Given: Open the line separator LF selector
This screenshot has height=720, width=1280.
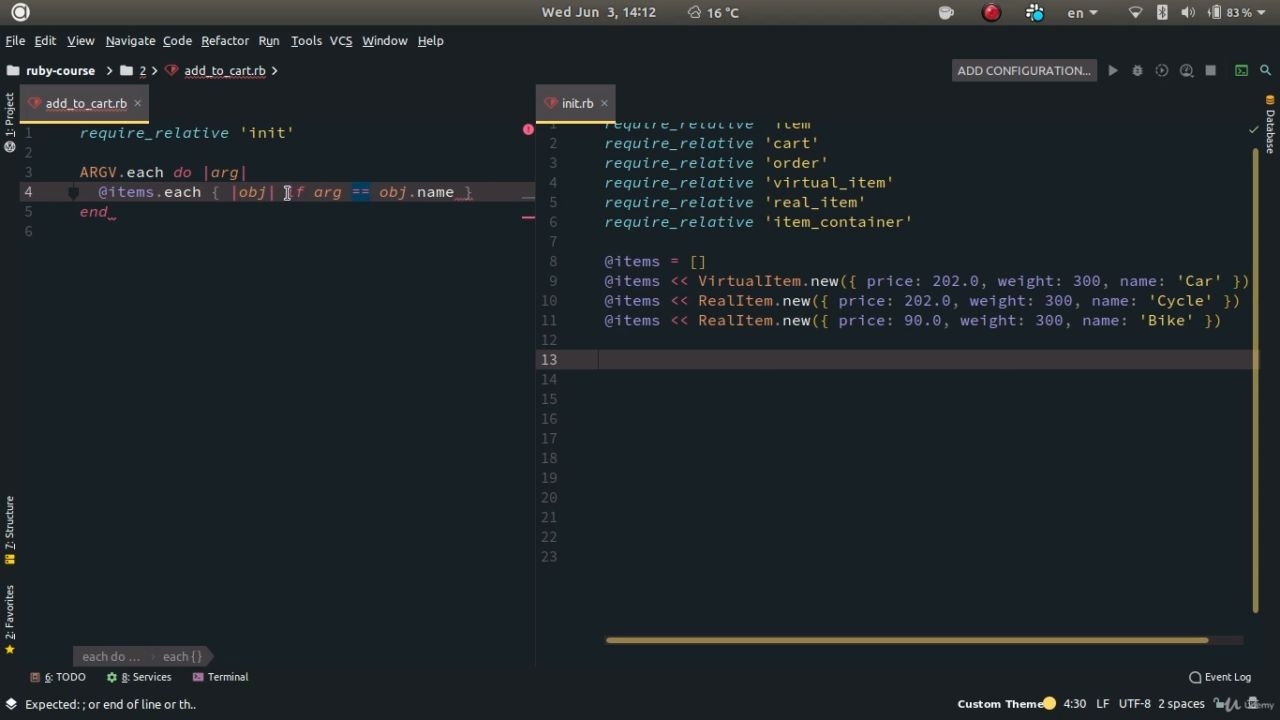Looking at the screenshot, I should (x=1102, y=704).
